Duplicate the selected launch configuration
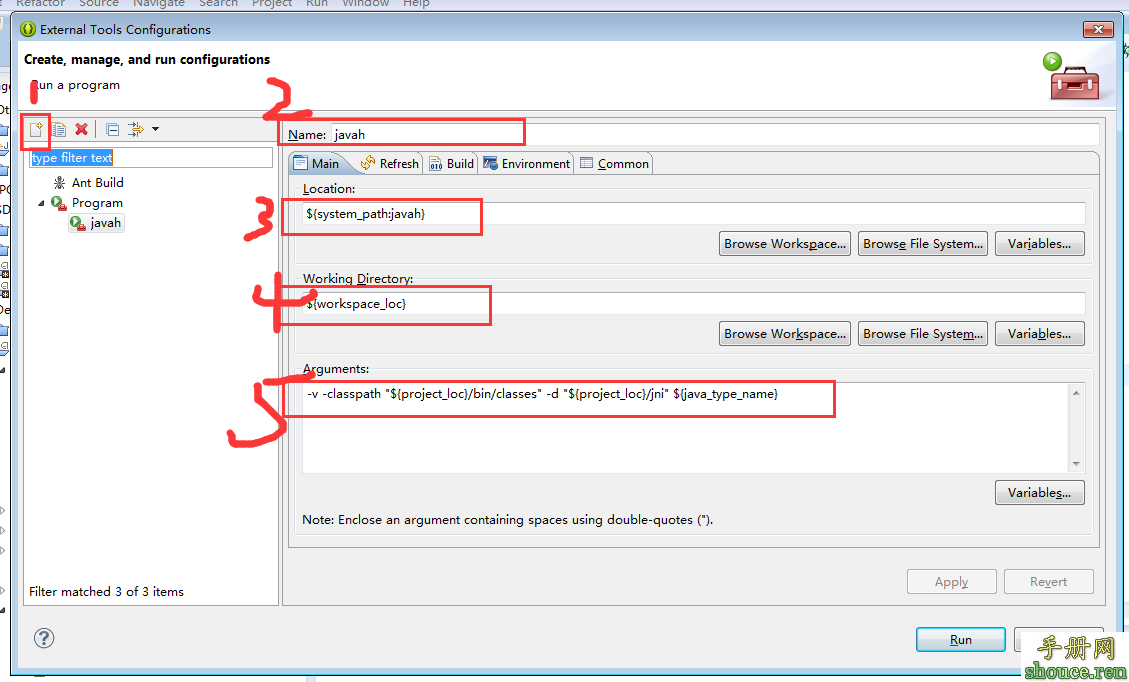 (59, 129)
